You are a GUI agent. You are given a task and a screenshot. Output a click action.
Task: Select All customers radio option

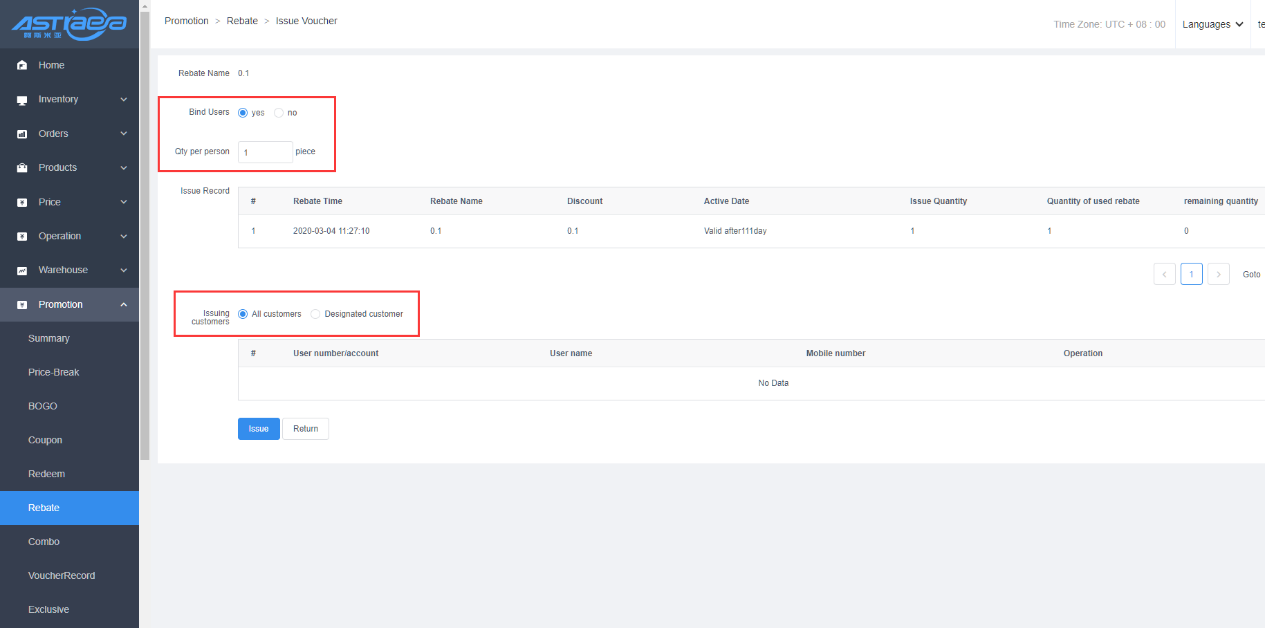coord(243,314)
